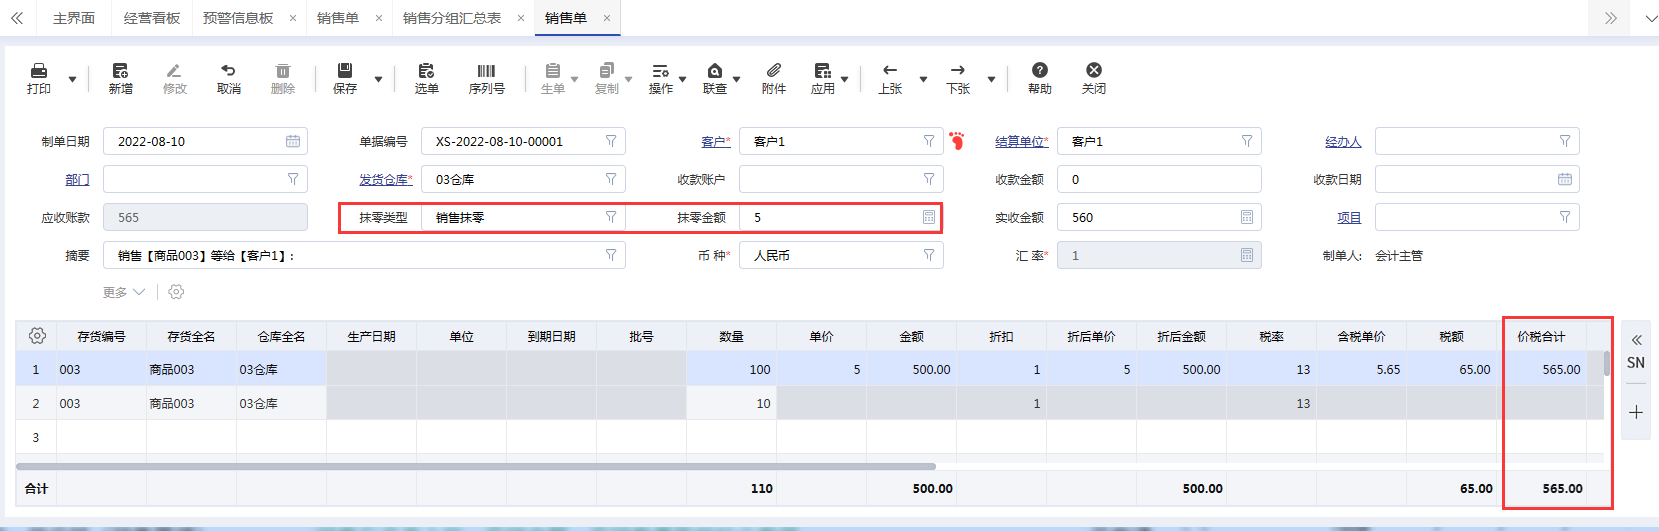Viewport: 1659px width, 531px height.
Task: Click the SN button beside table
Action: (x=1635, y=363)
